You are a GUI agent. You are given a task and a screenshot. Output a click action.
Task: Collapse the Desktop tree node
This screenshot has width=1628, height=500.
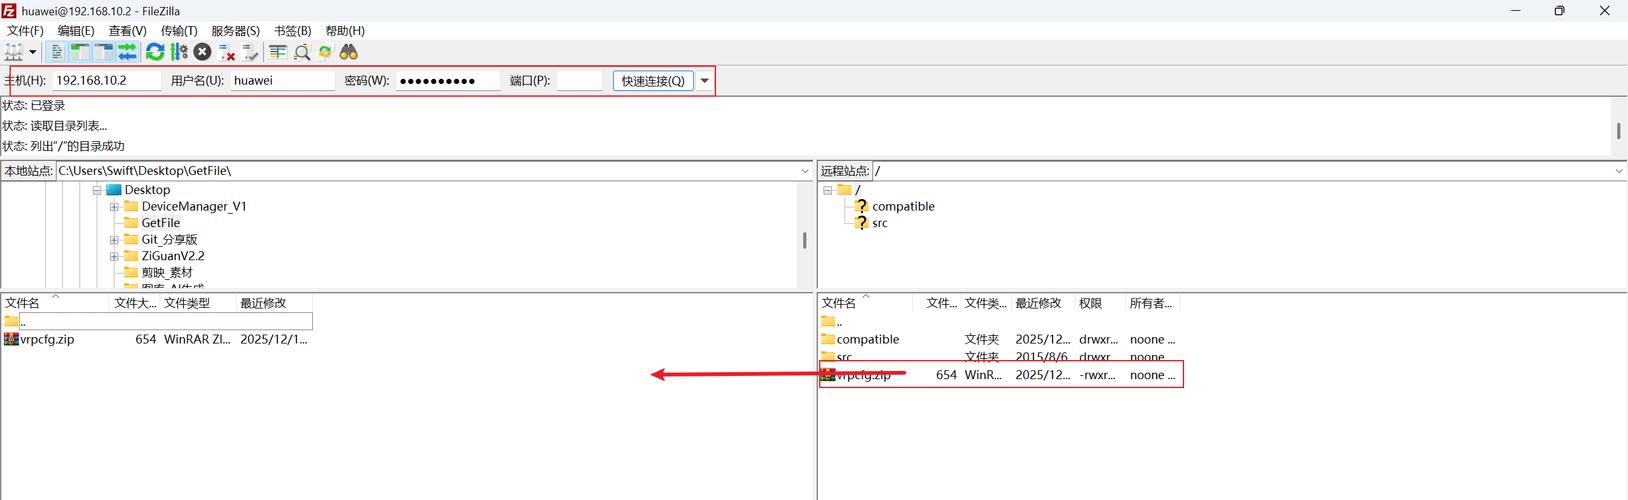click(x=97, y=190)
